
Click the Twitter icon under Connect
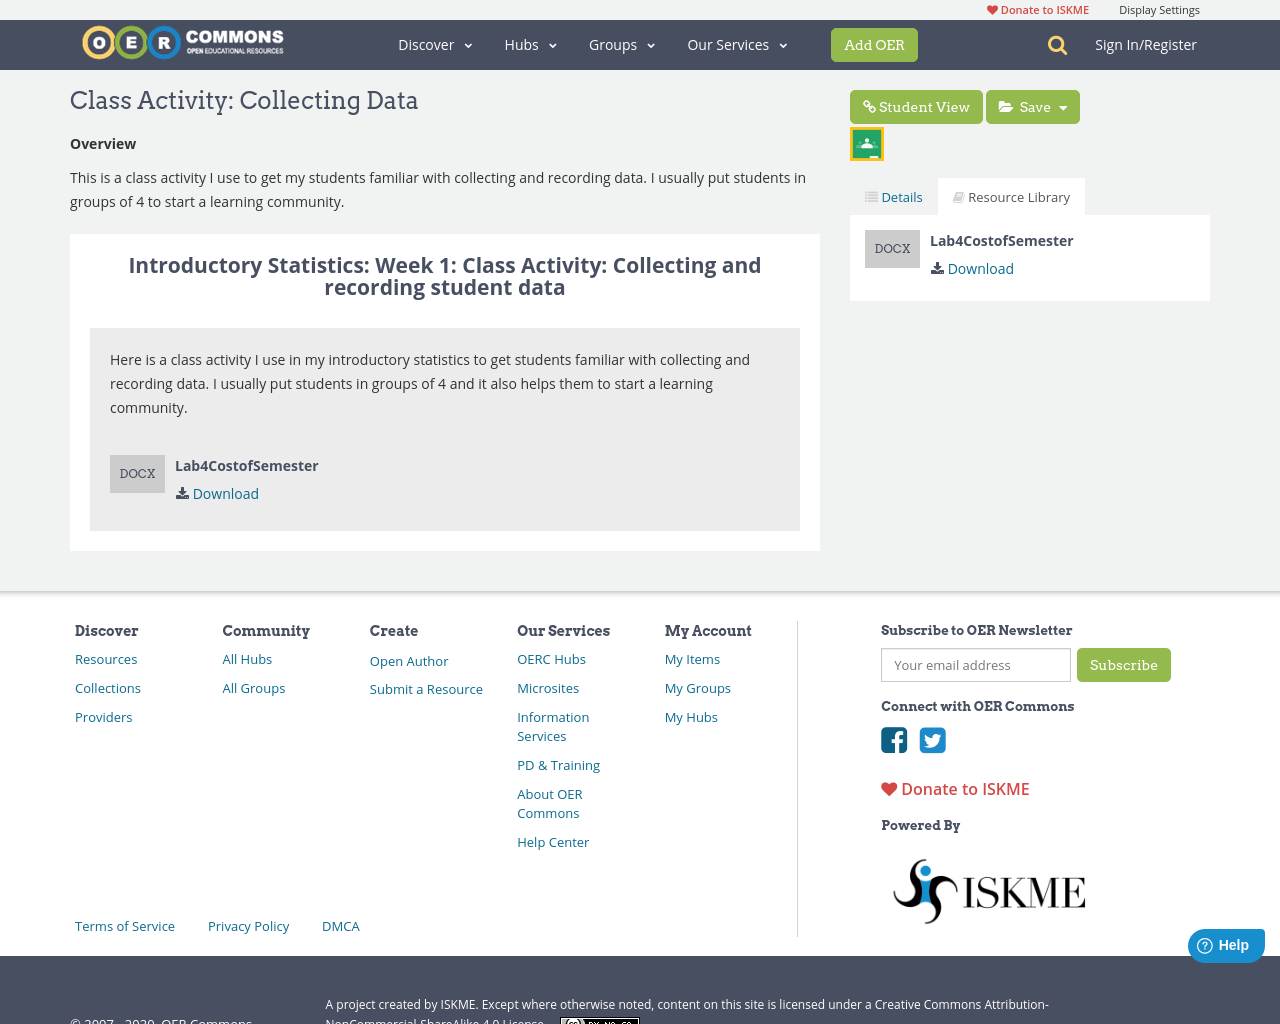(932, 740)
